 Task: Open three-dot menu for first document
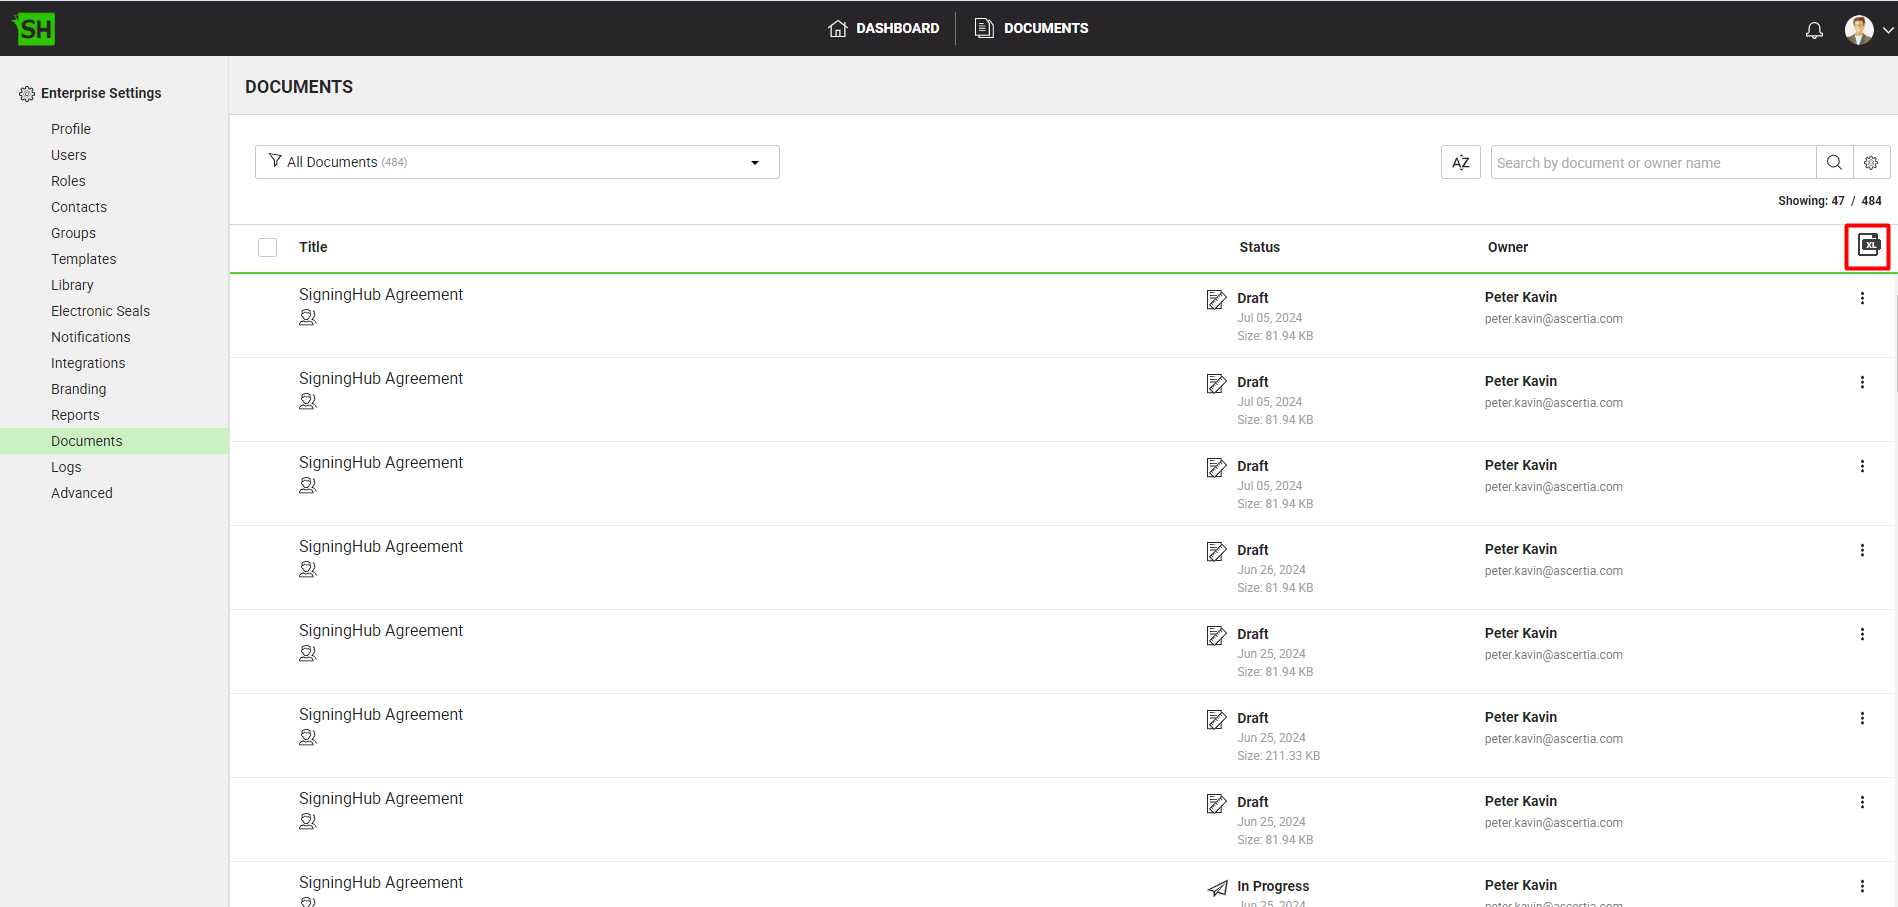pos(1862,299)
